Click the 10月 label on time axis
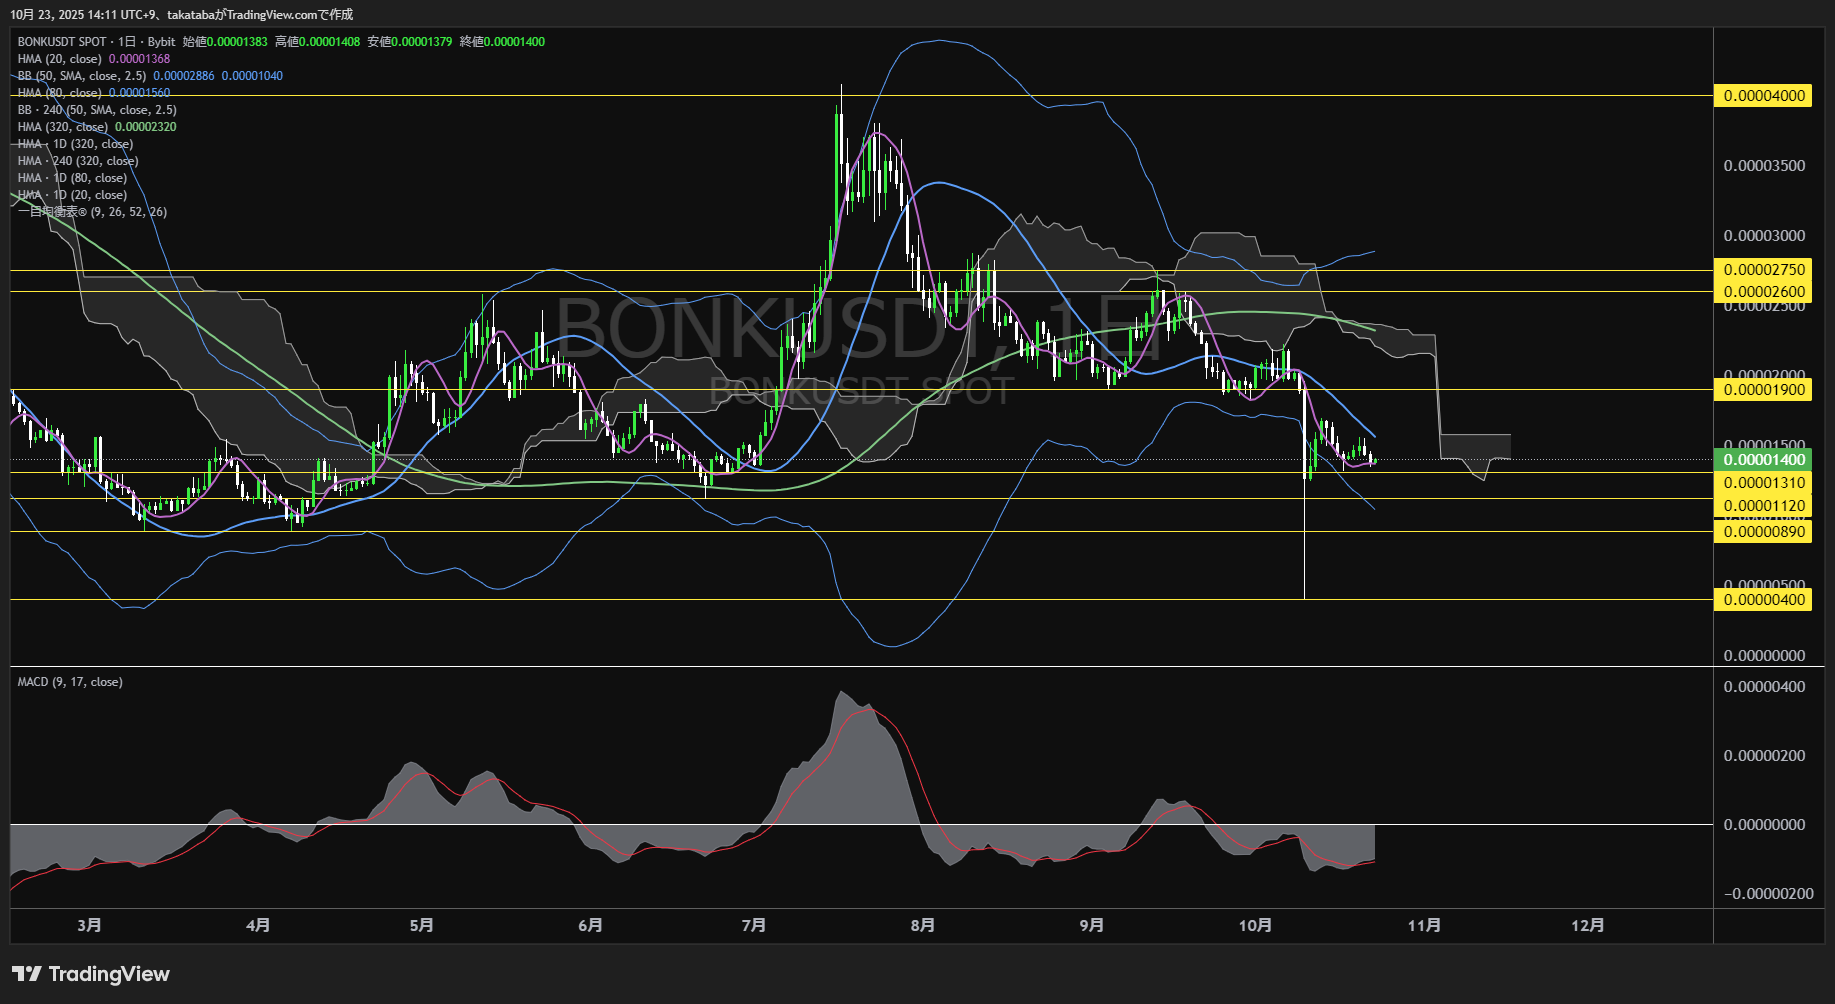 coord(1255,926)
